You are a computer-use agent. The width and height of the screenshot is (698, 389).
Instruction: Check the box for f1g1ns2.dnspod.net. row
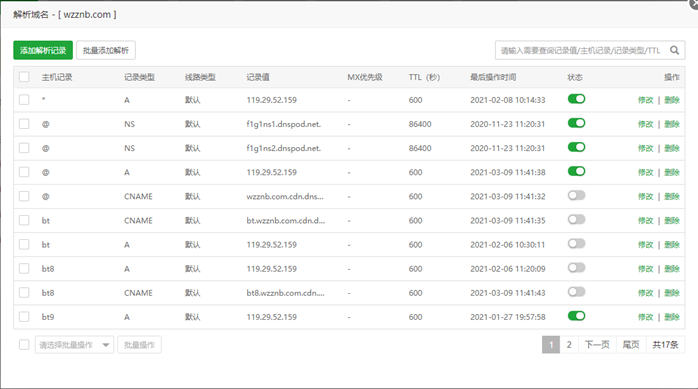(x=24, y=148)
